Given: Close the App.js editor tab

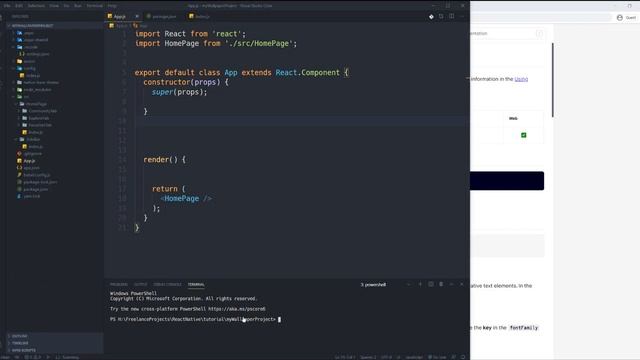Looking at the screenshot, I should [137, 16].
